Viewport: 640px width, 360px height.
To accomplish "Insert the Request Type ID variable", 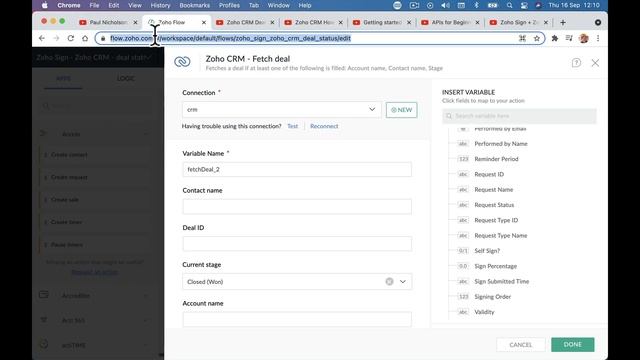I will pyautogui.click(x=496, y=220).
